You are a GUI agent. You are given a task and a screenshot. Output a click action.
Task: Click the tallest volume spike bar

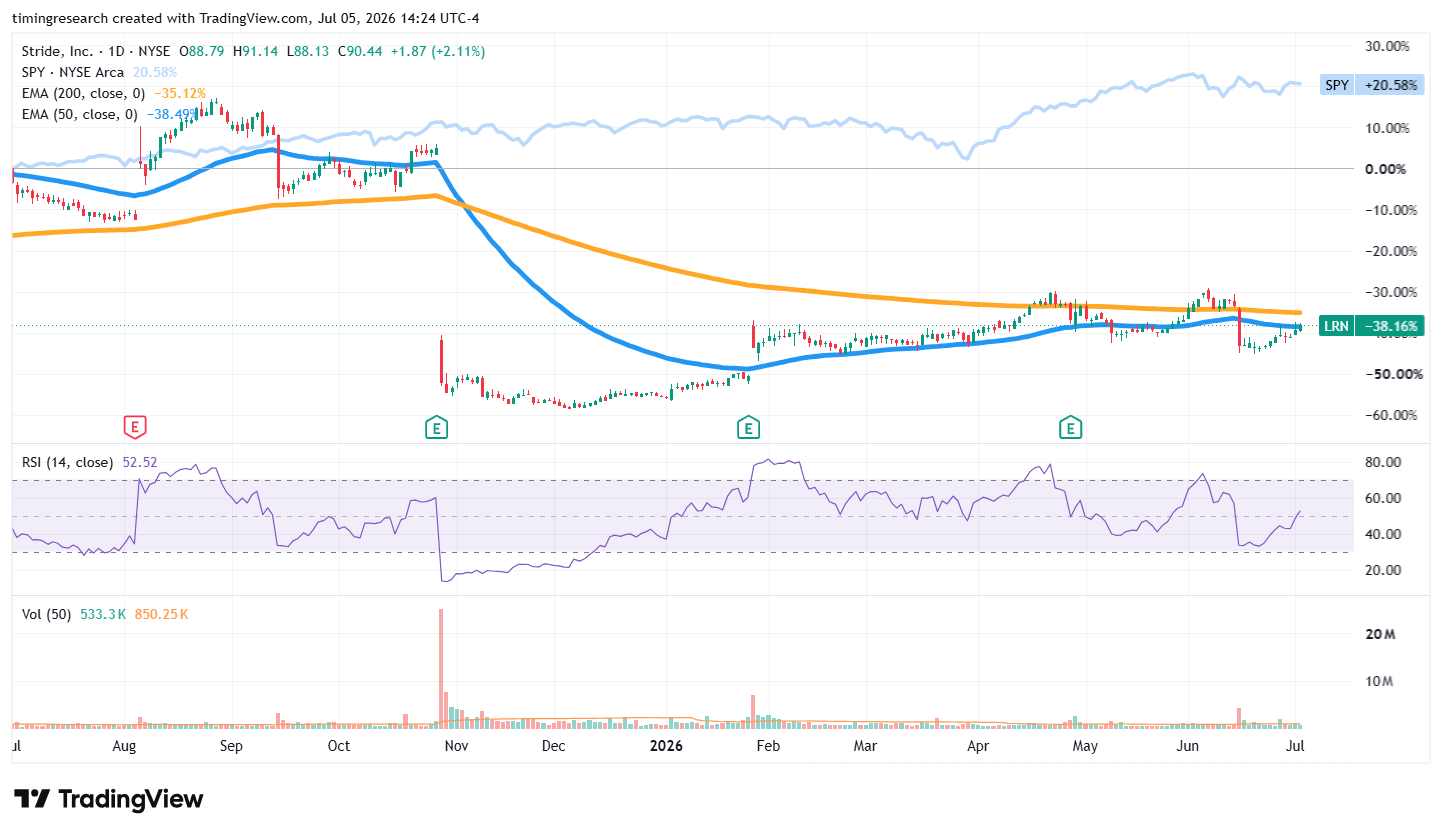click(441, 668)
